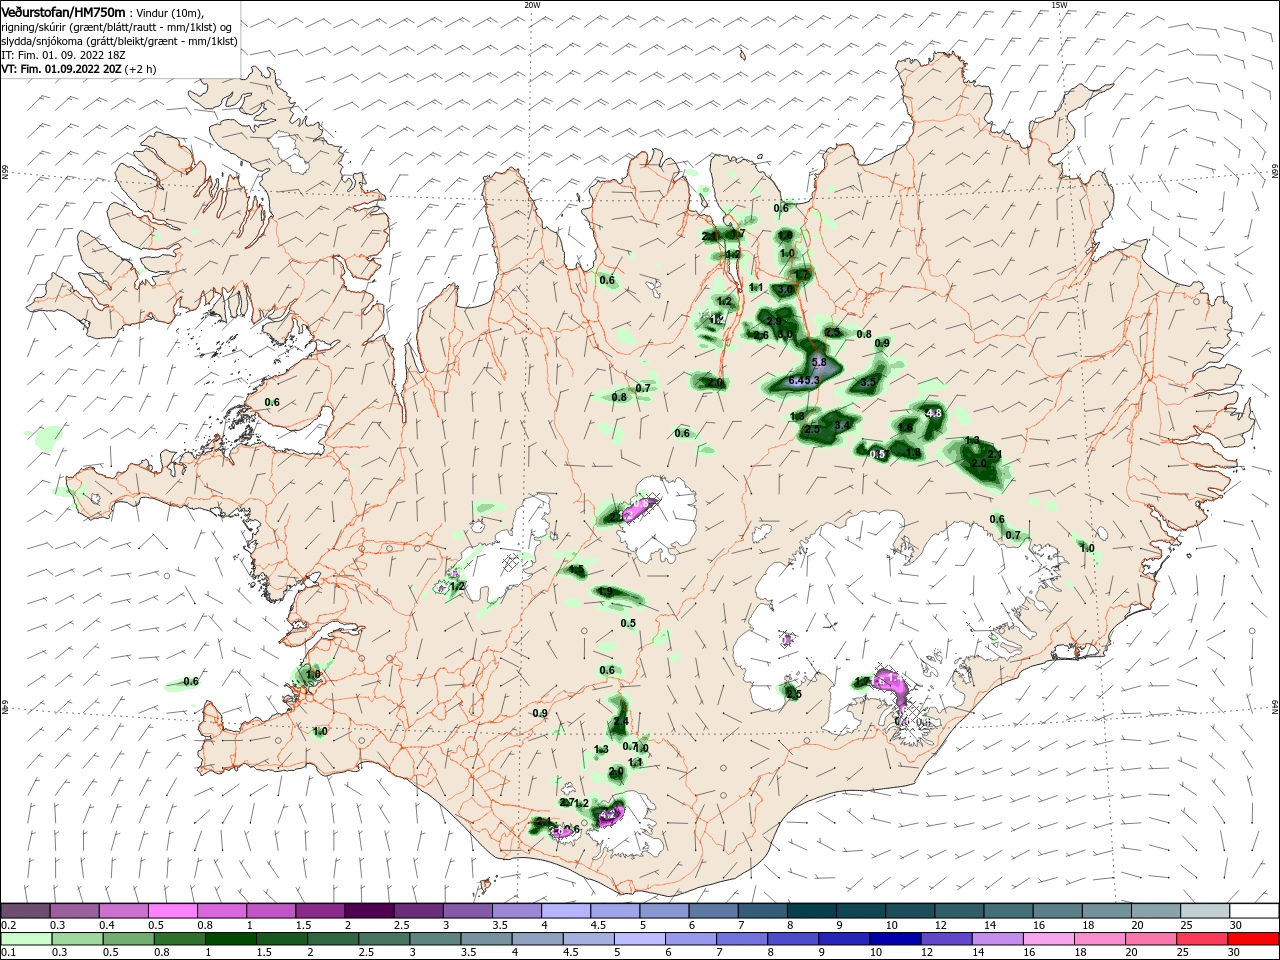Click the 'VT: Fim. 01.09.2022 20Z (+2 h)' line

pyautogui.click(x=79, y=69)
